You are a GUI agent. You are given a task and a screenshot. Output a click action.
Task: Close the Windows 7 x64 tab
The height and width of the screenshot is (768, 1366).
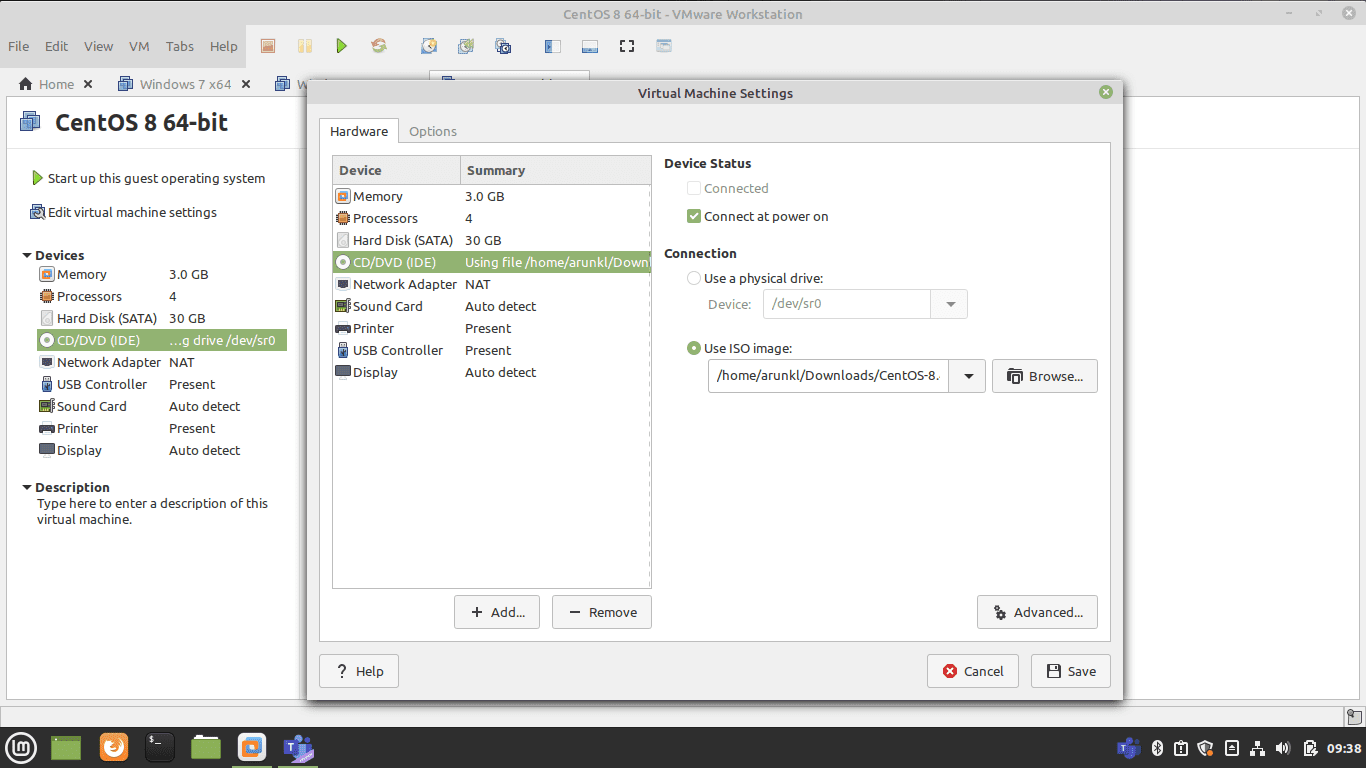click(x=246, y=84)
